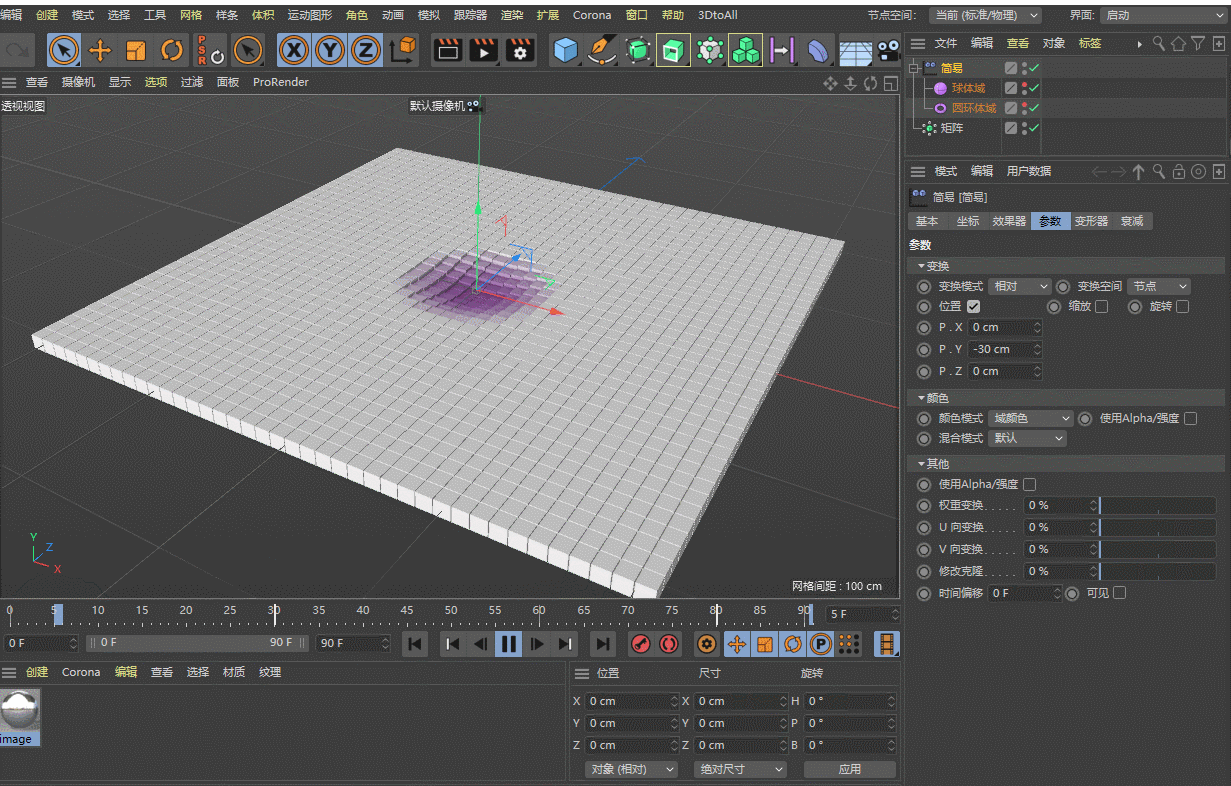The width and height of the screenshot is (1231, 786).
Task: Open the 变换模式 dropdown set to 相对
Action: pyautogui.click(x=1019, y=287)
